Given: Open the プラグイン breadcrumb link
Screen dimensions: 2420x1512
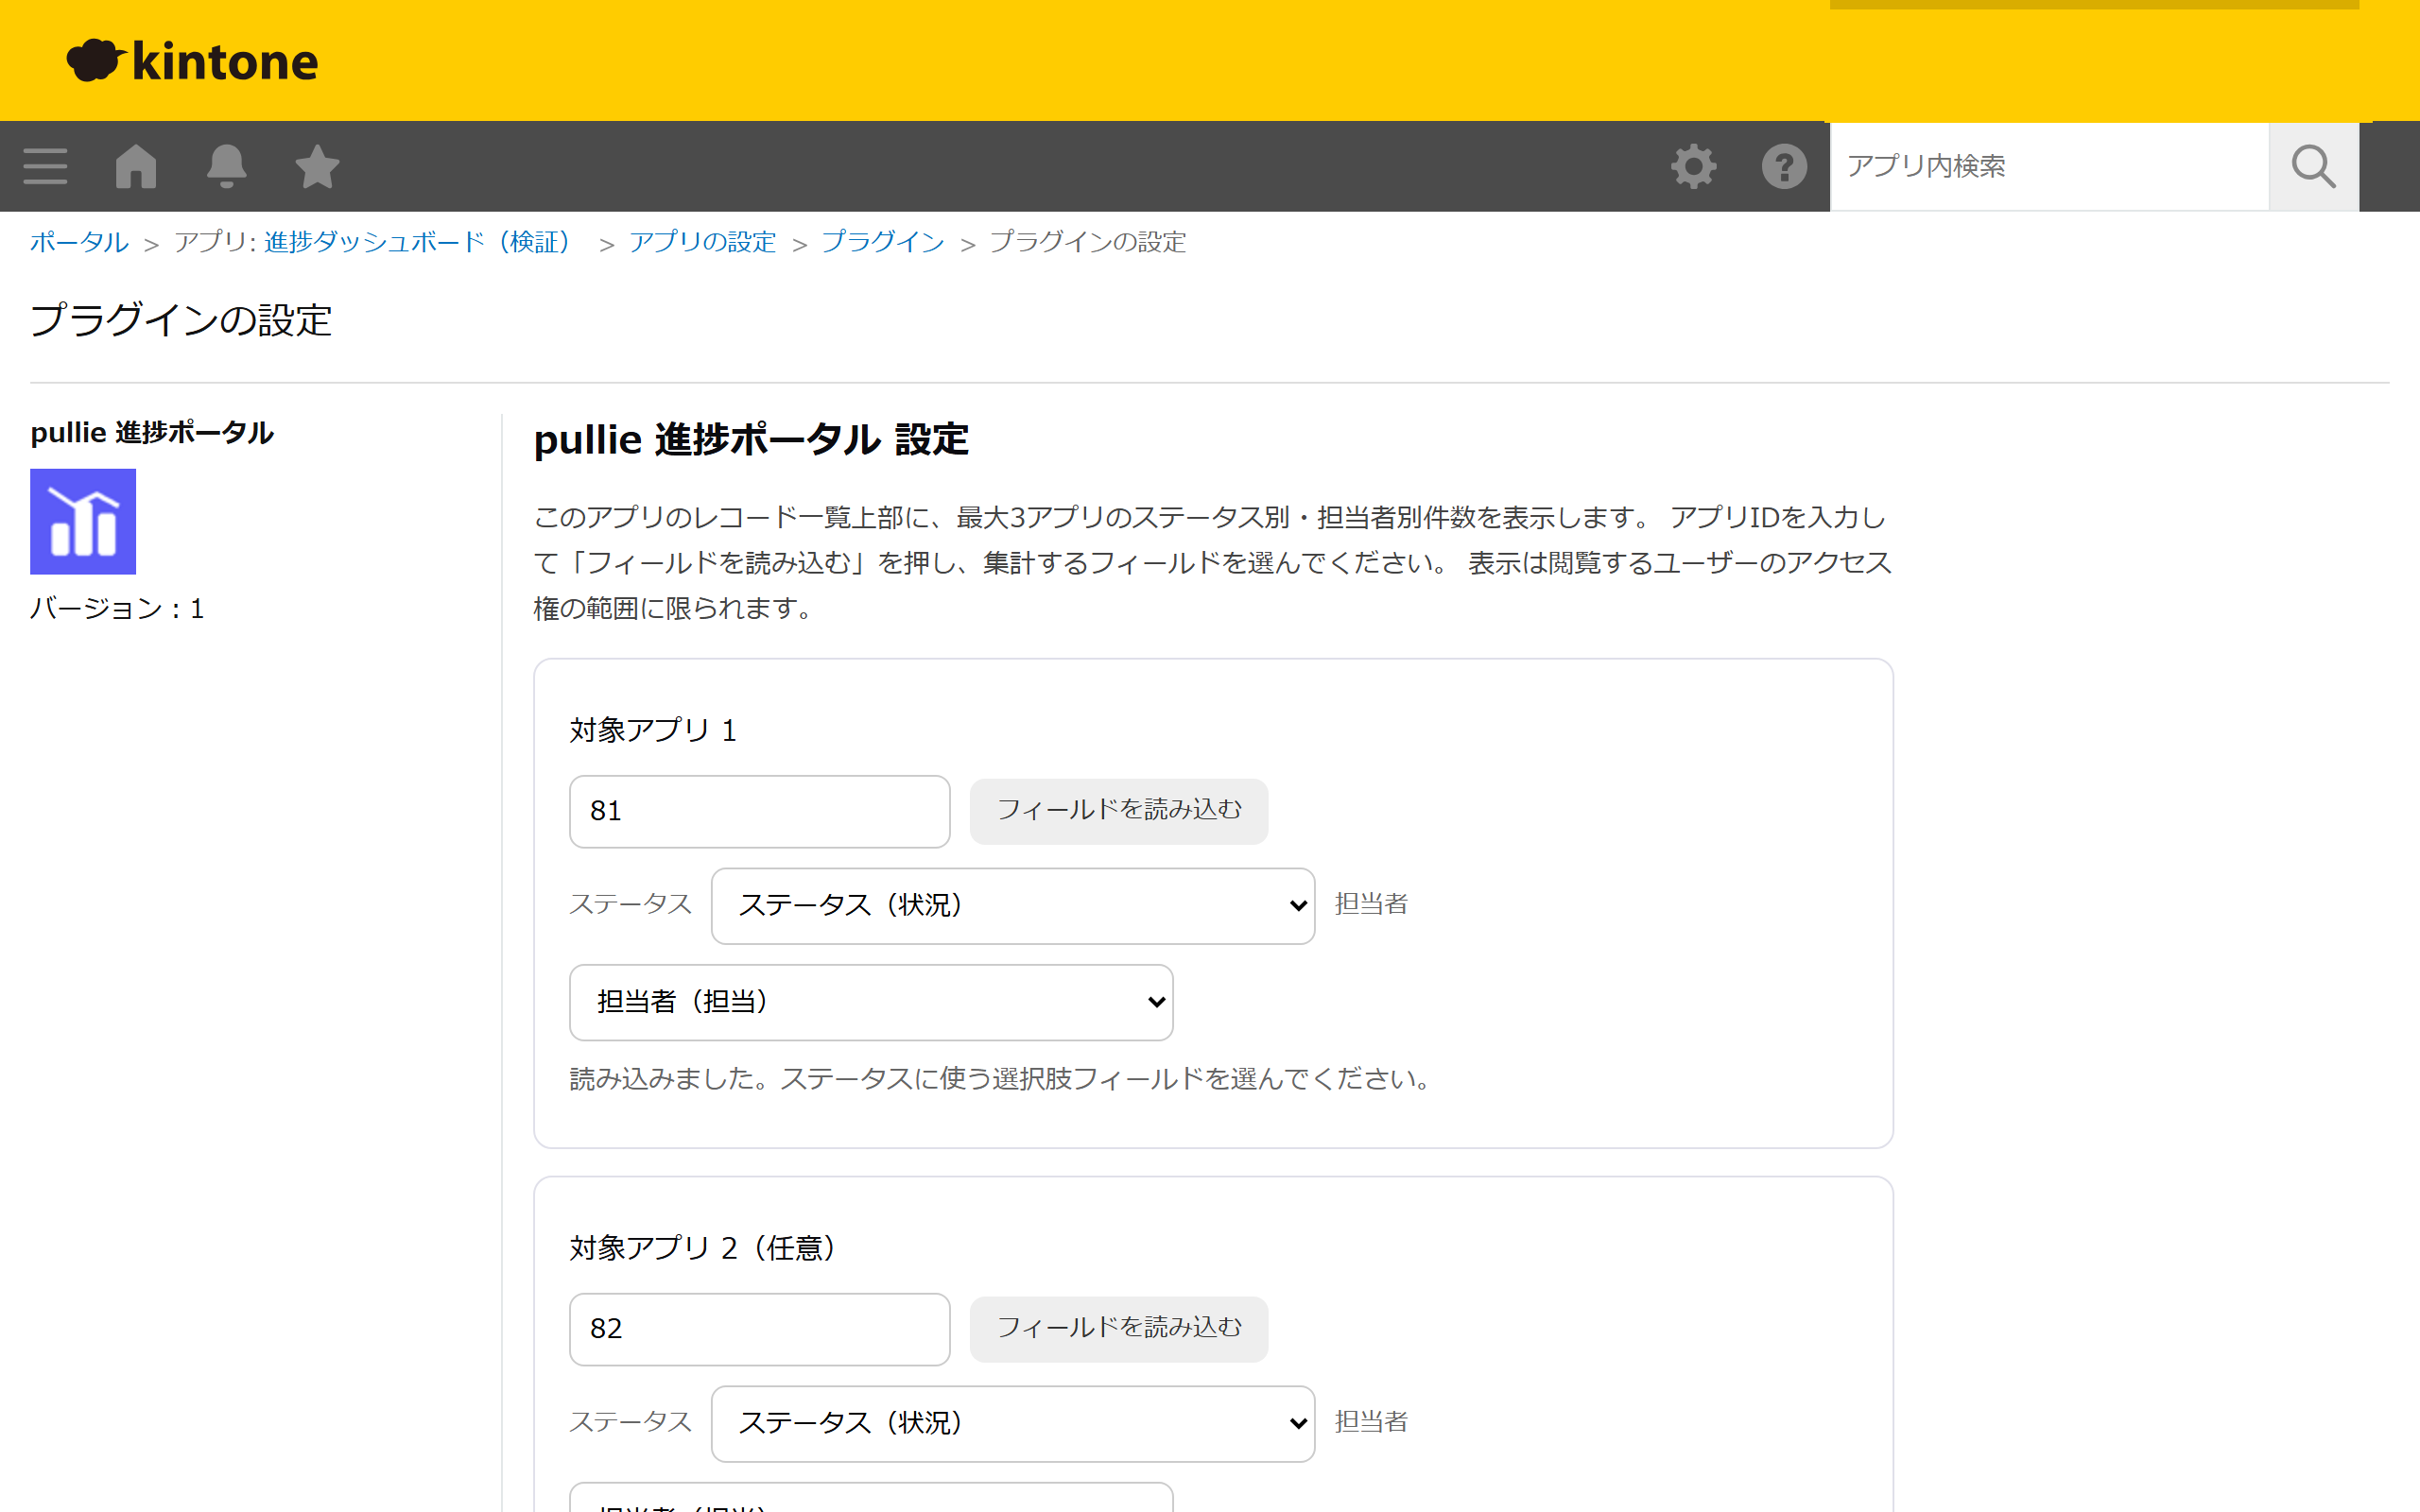Looking at the screenshot, I should pyautogui.click(x=882, y=242).
